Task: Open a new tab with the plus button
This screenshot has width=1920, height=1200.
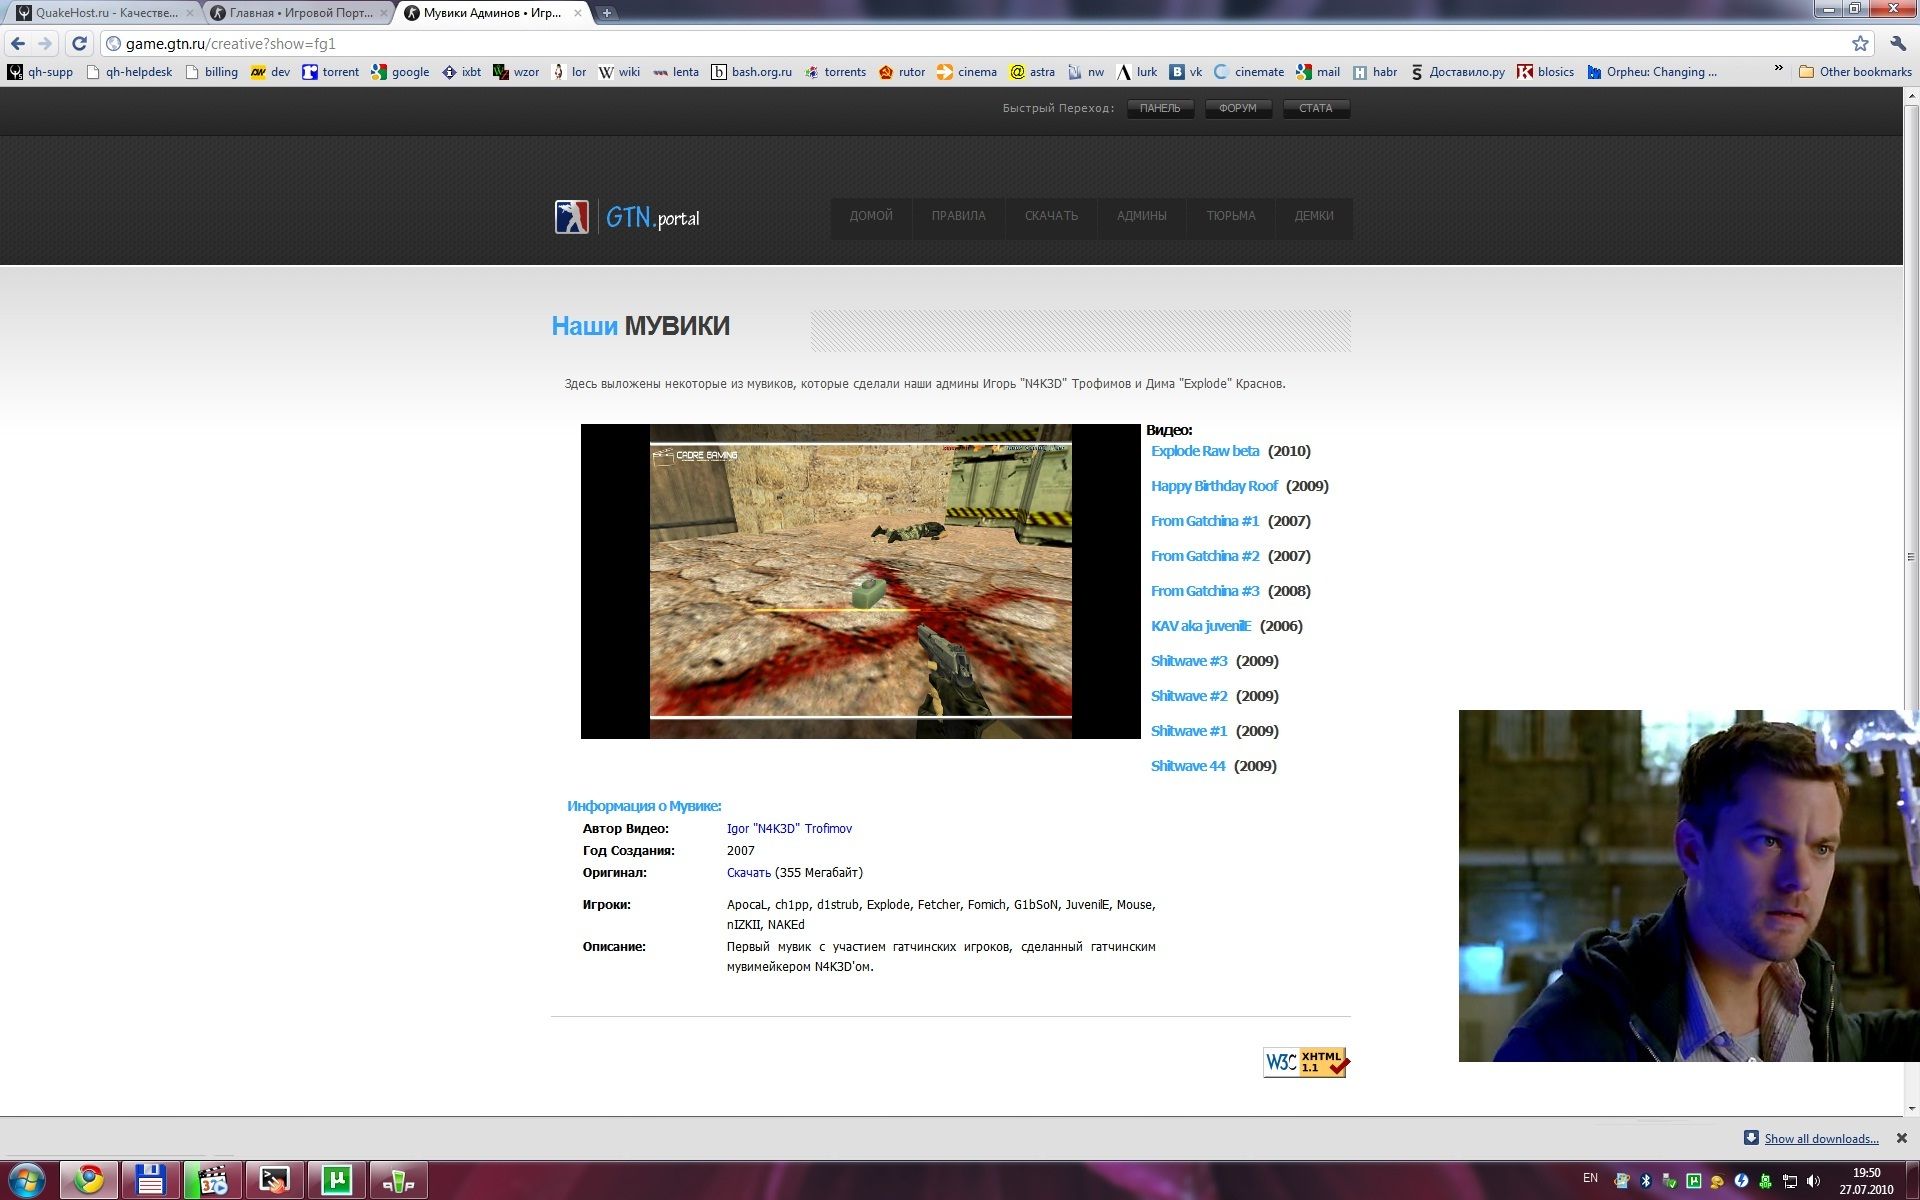Action: pos(606,13)
